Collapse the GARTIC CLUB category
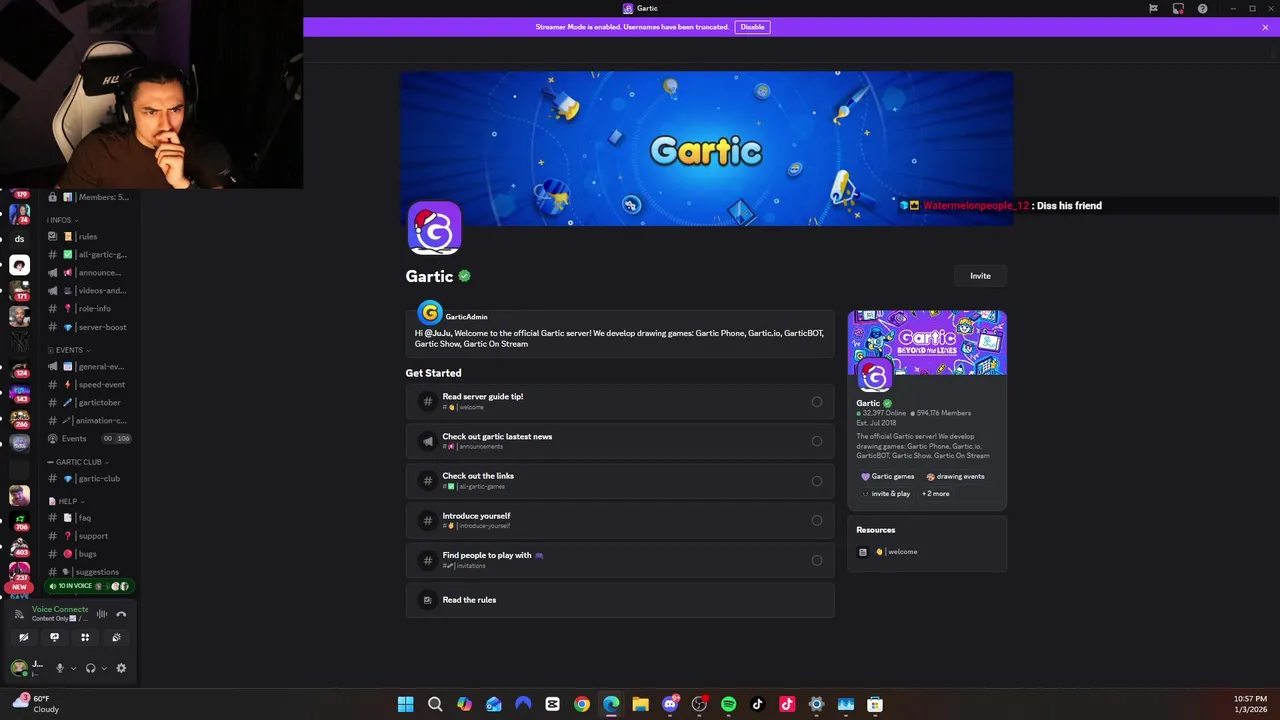This screenshot has width=1280, height=720. tap(78, 462)
